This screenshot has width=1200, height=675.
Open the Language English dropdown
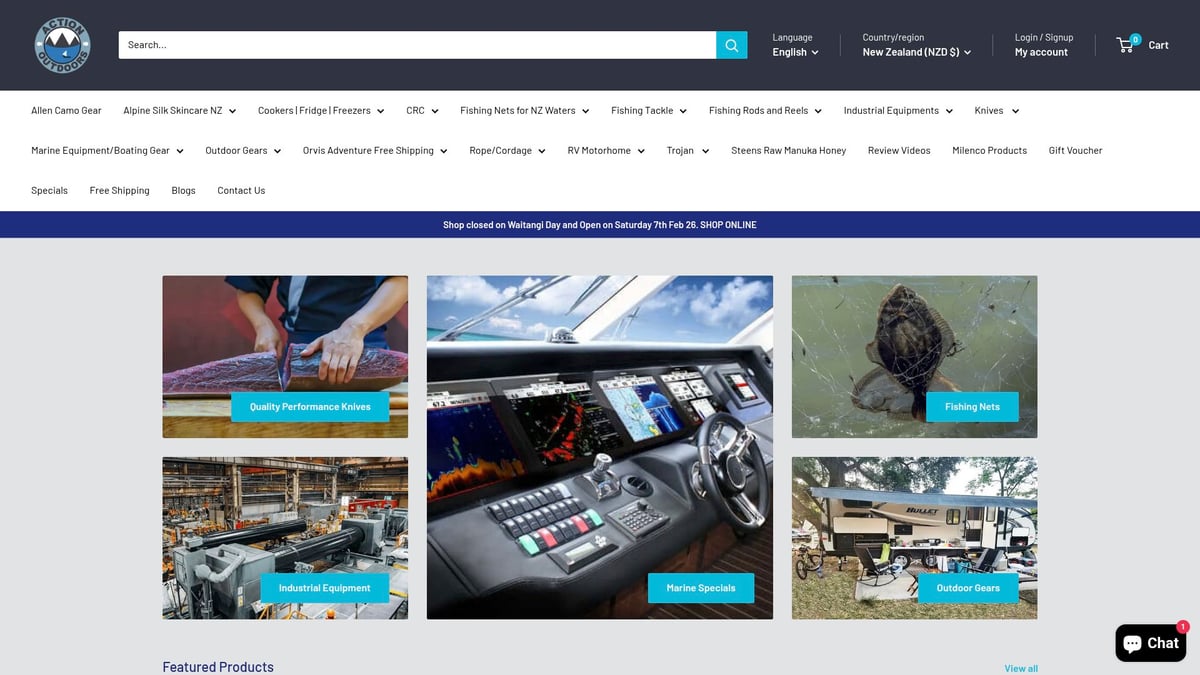[x=795, y=52]
